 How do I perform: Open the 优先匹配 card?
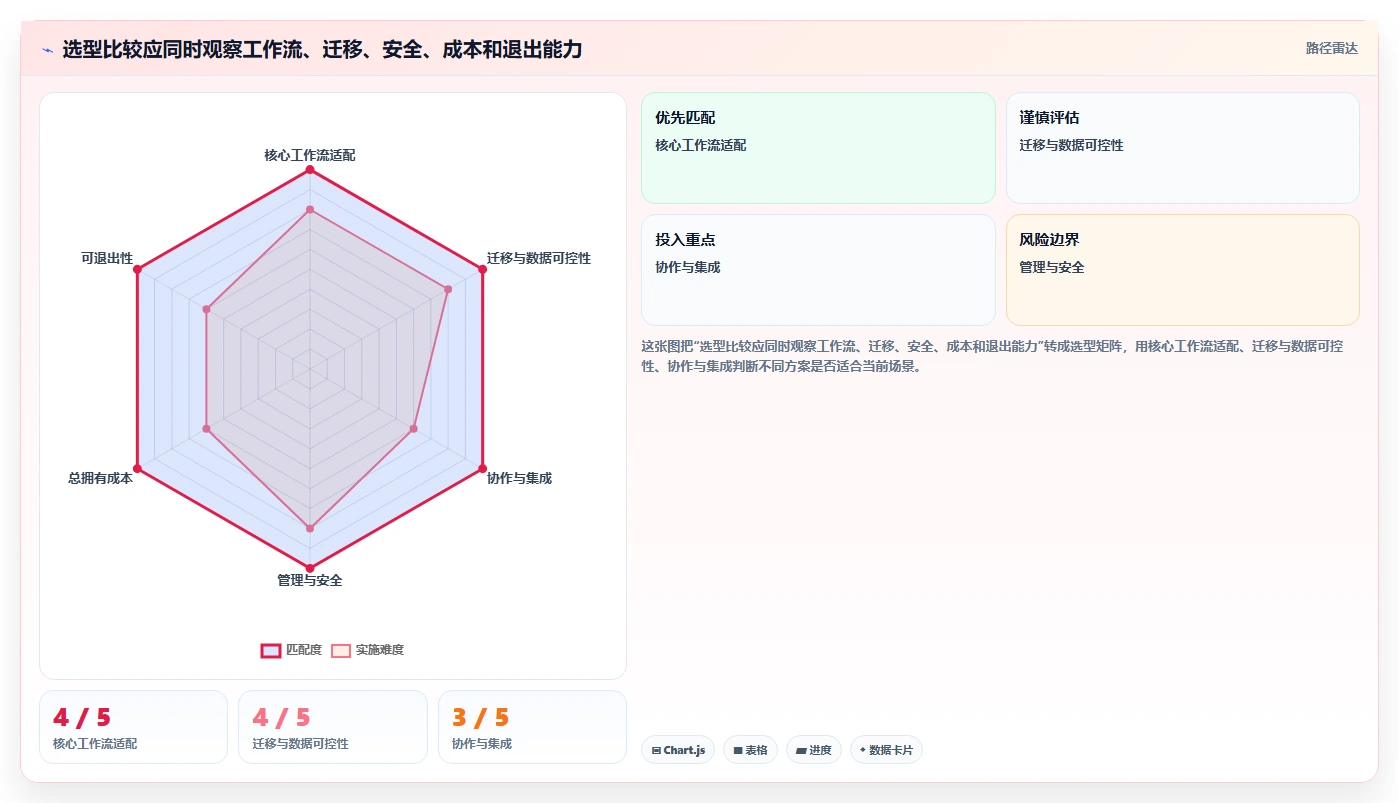pyautogui.click(x=818, y=148)
